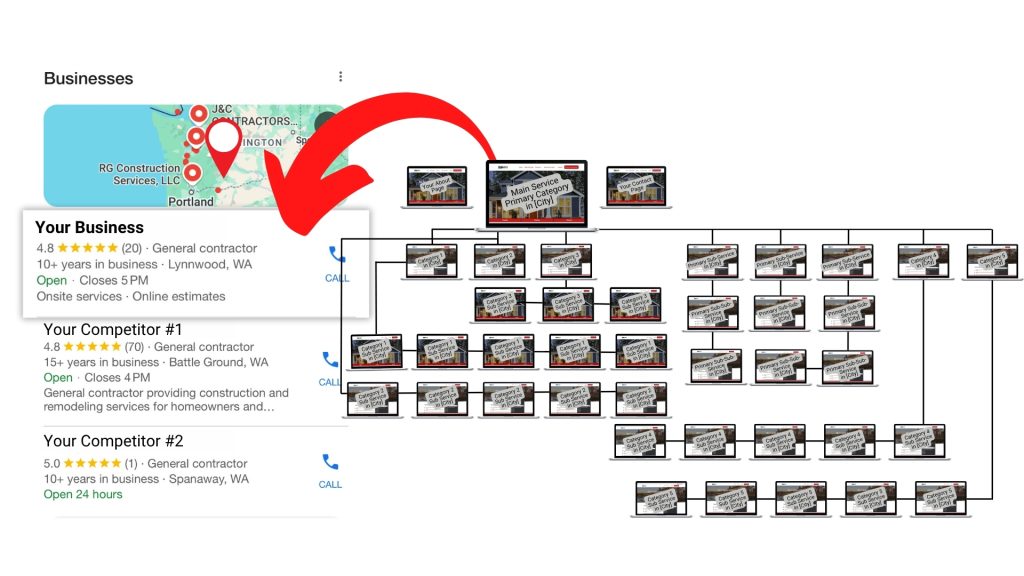Click the Businesses heading
This screenshot has width=1024, height=576.
coord(88,78)
